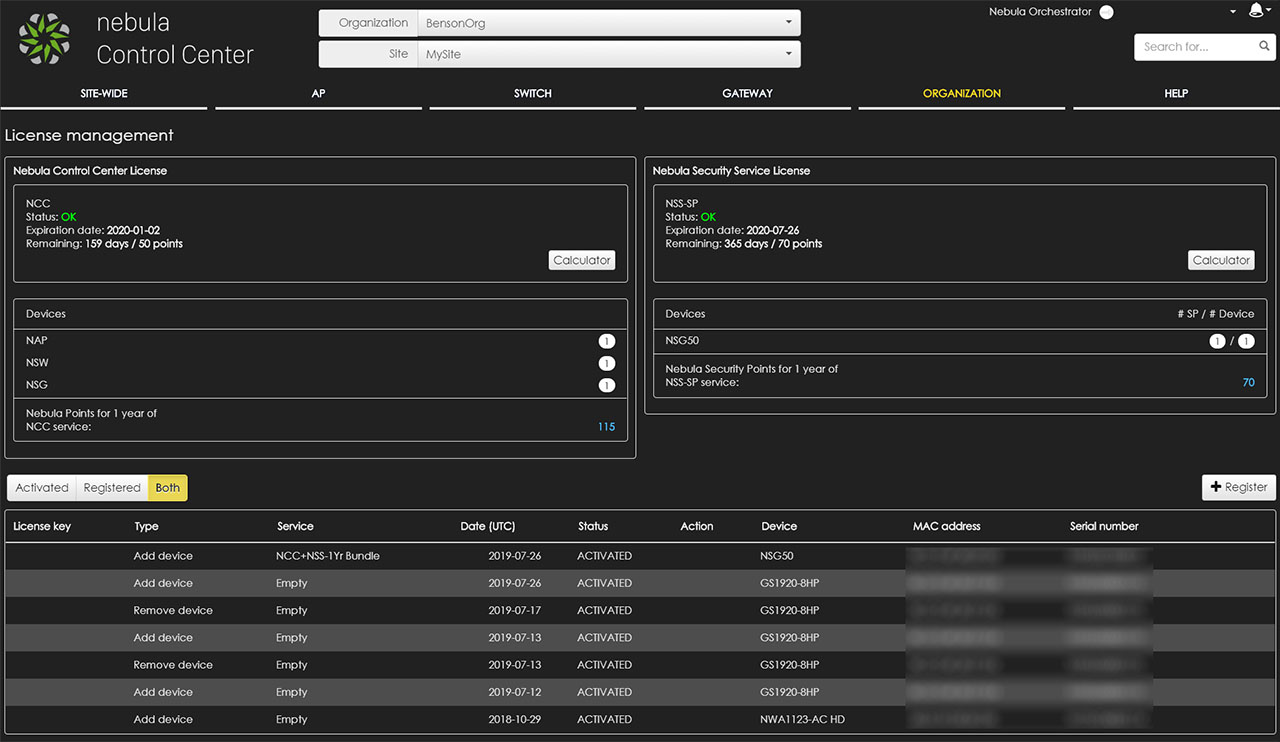Click the NSG device row label

click(37, 385)
